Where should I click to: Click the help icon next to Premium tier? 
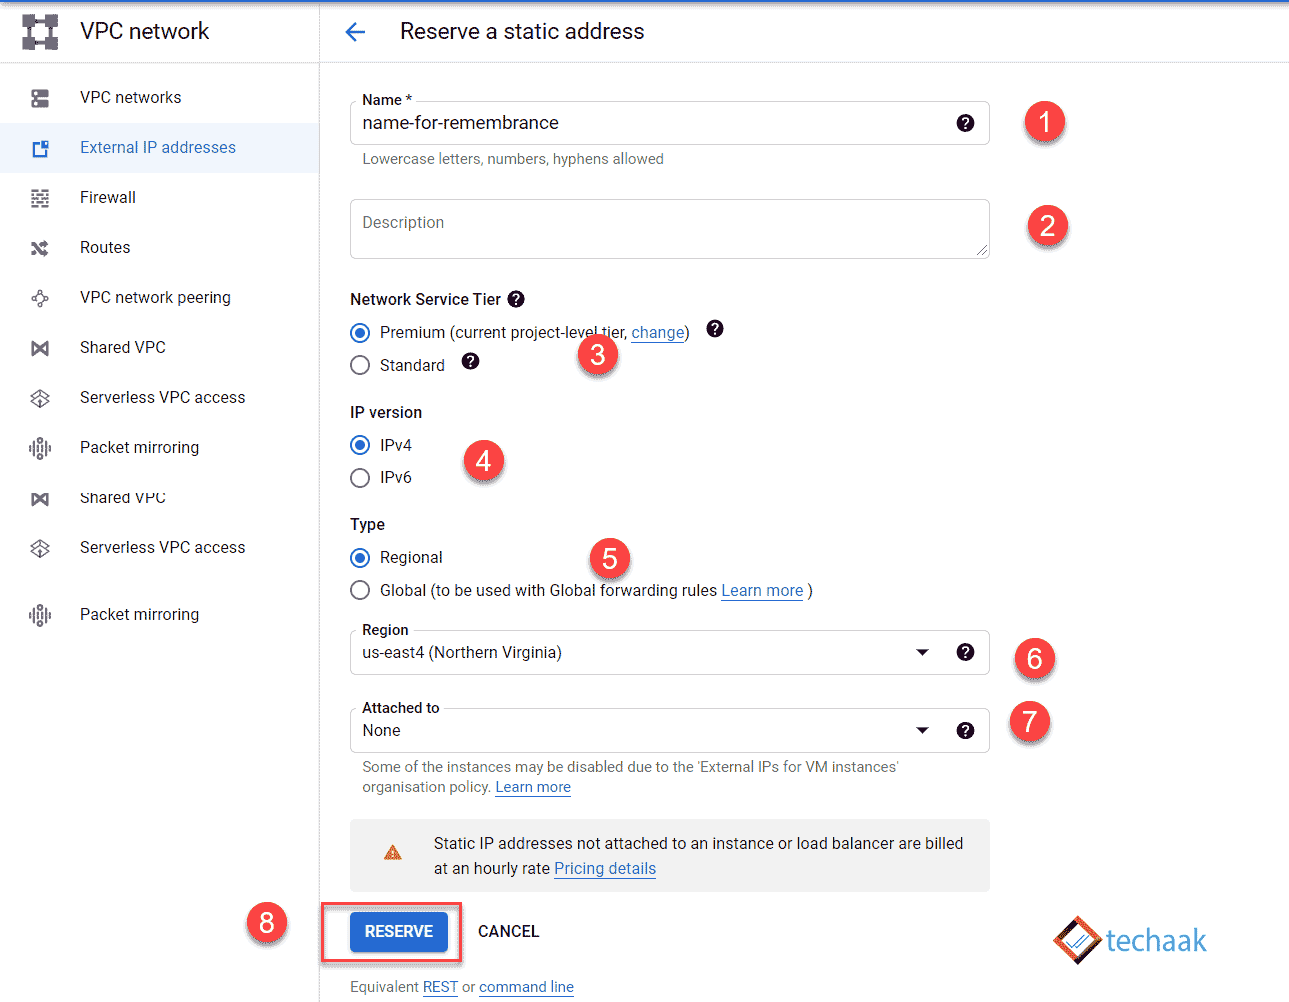coord(715,329)
